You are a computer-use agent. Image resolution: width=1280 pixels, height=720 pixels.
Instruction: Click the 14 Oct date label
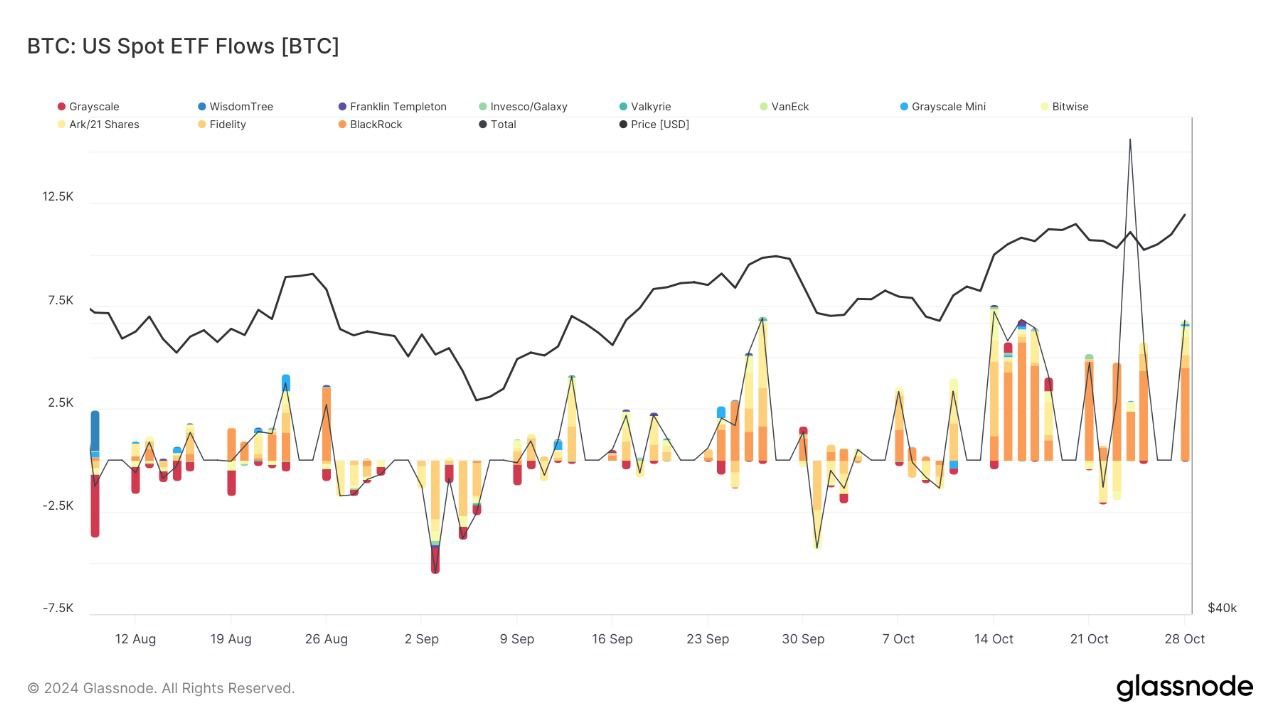(994, 639)
